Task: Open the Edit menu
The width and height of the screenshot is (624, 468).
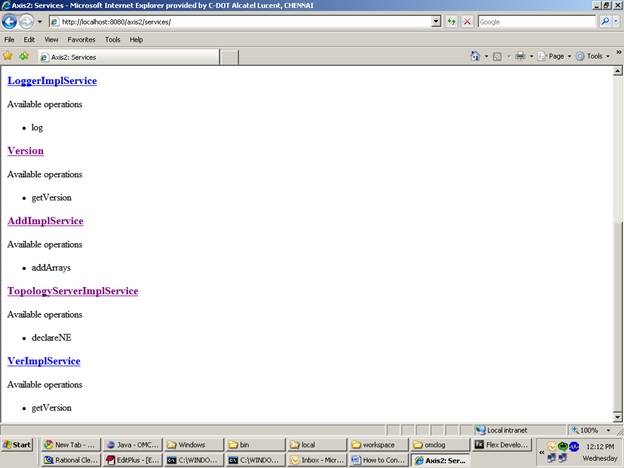Action: point(29,39)
